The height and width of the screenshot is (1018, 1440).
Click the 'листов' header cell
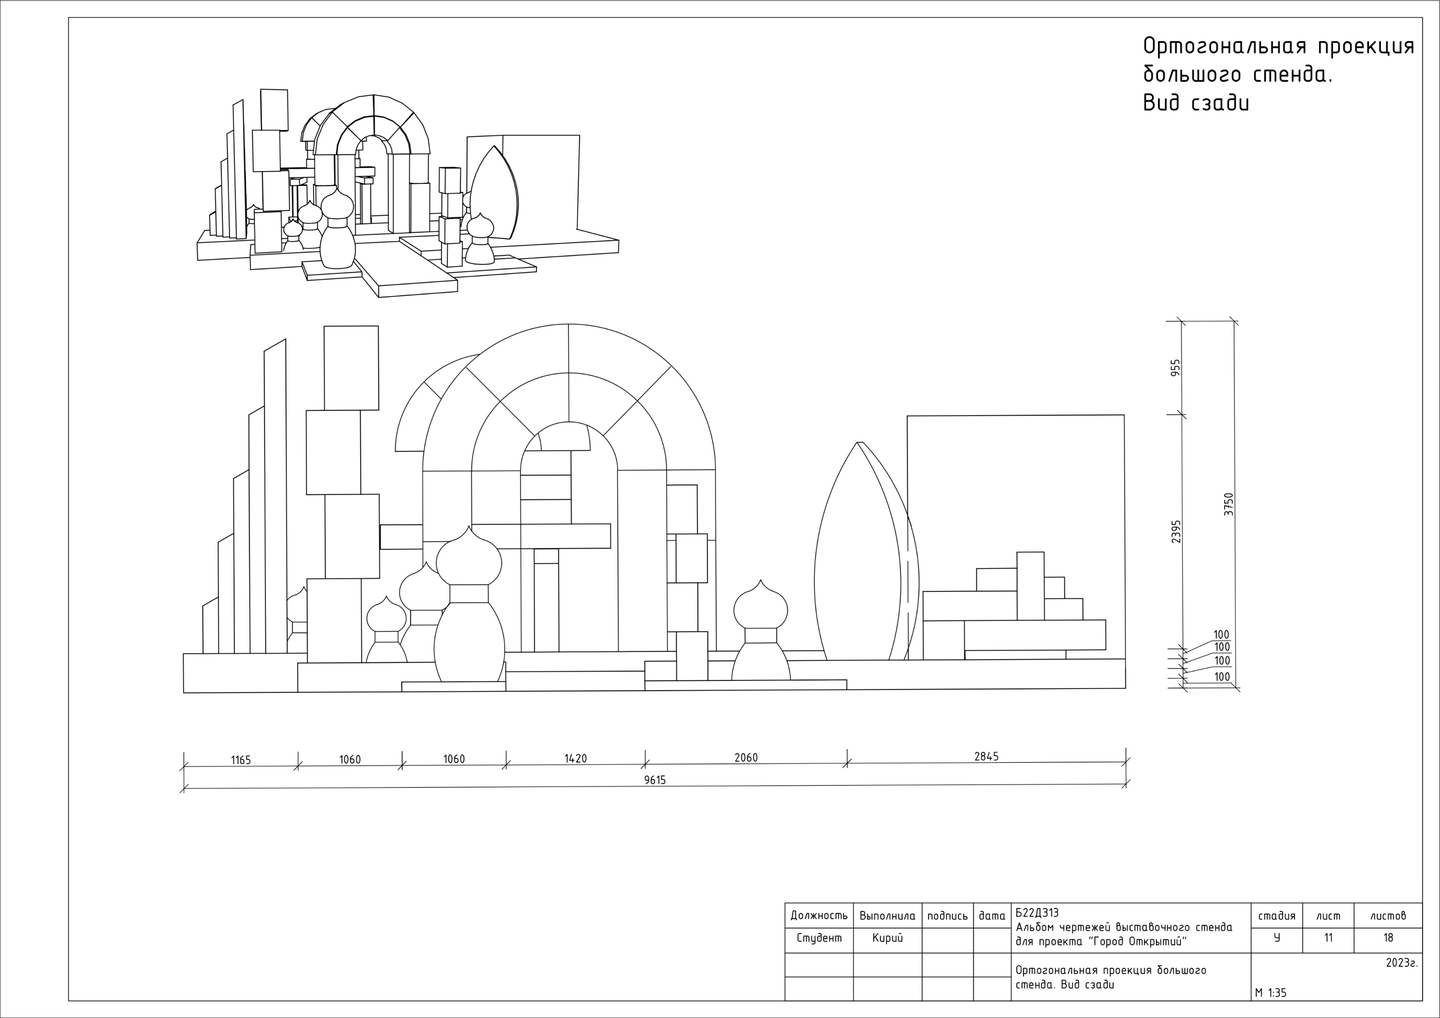(x=1388, y=915)
